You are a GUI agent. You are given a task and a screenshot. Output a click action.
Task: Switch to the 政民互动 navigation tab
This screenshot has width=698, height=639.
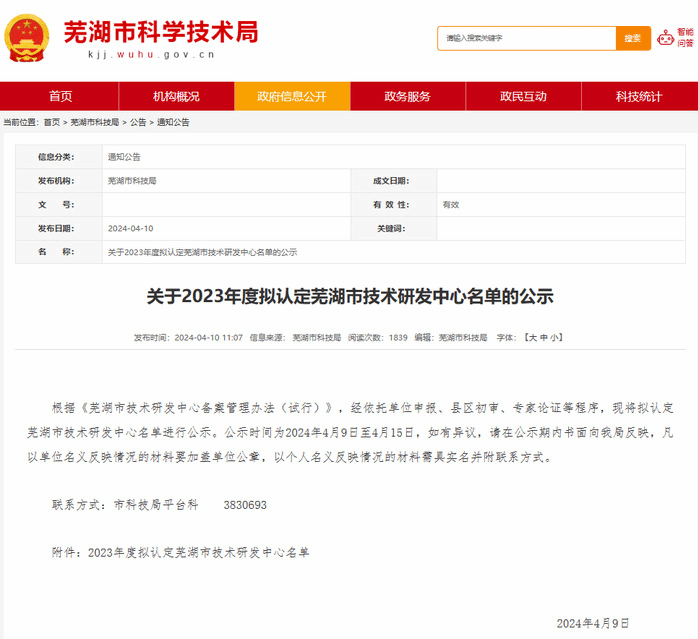[523, 96]
